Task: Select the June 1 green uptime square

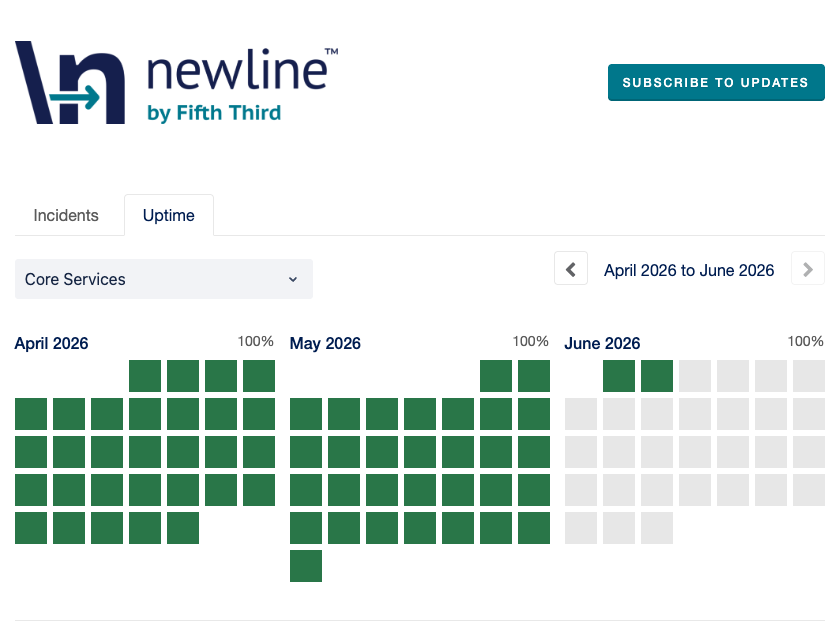Action: click(x=619, y=376)
